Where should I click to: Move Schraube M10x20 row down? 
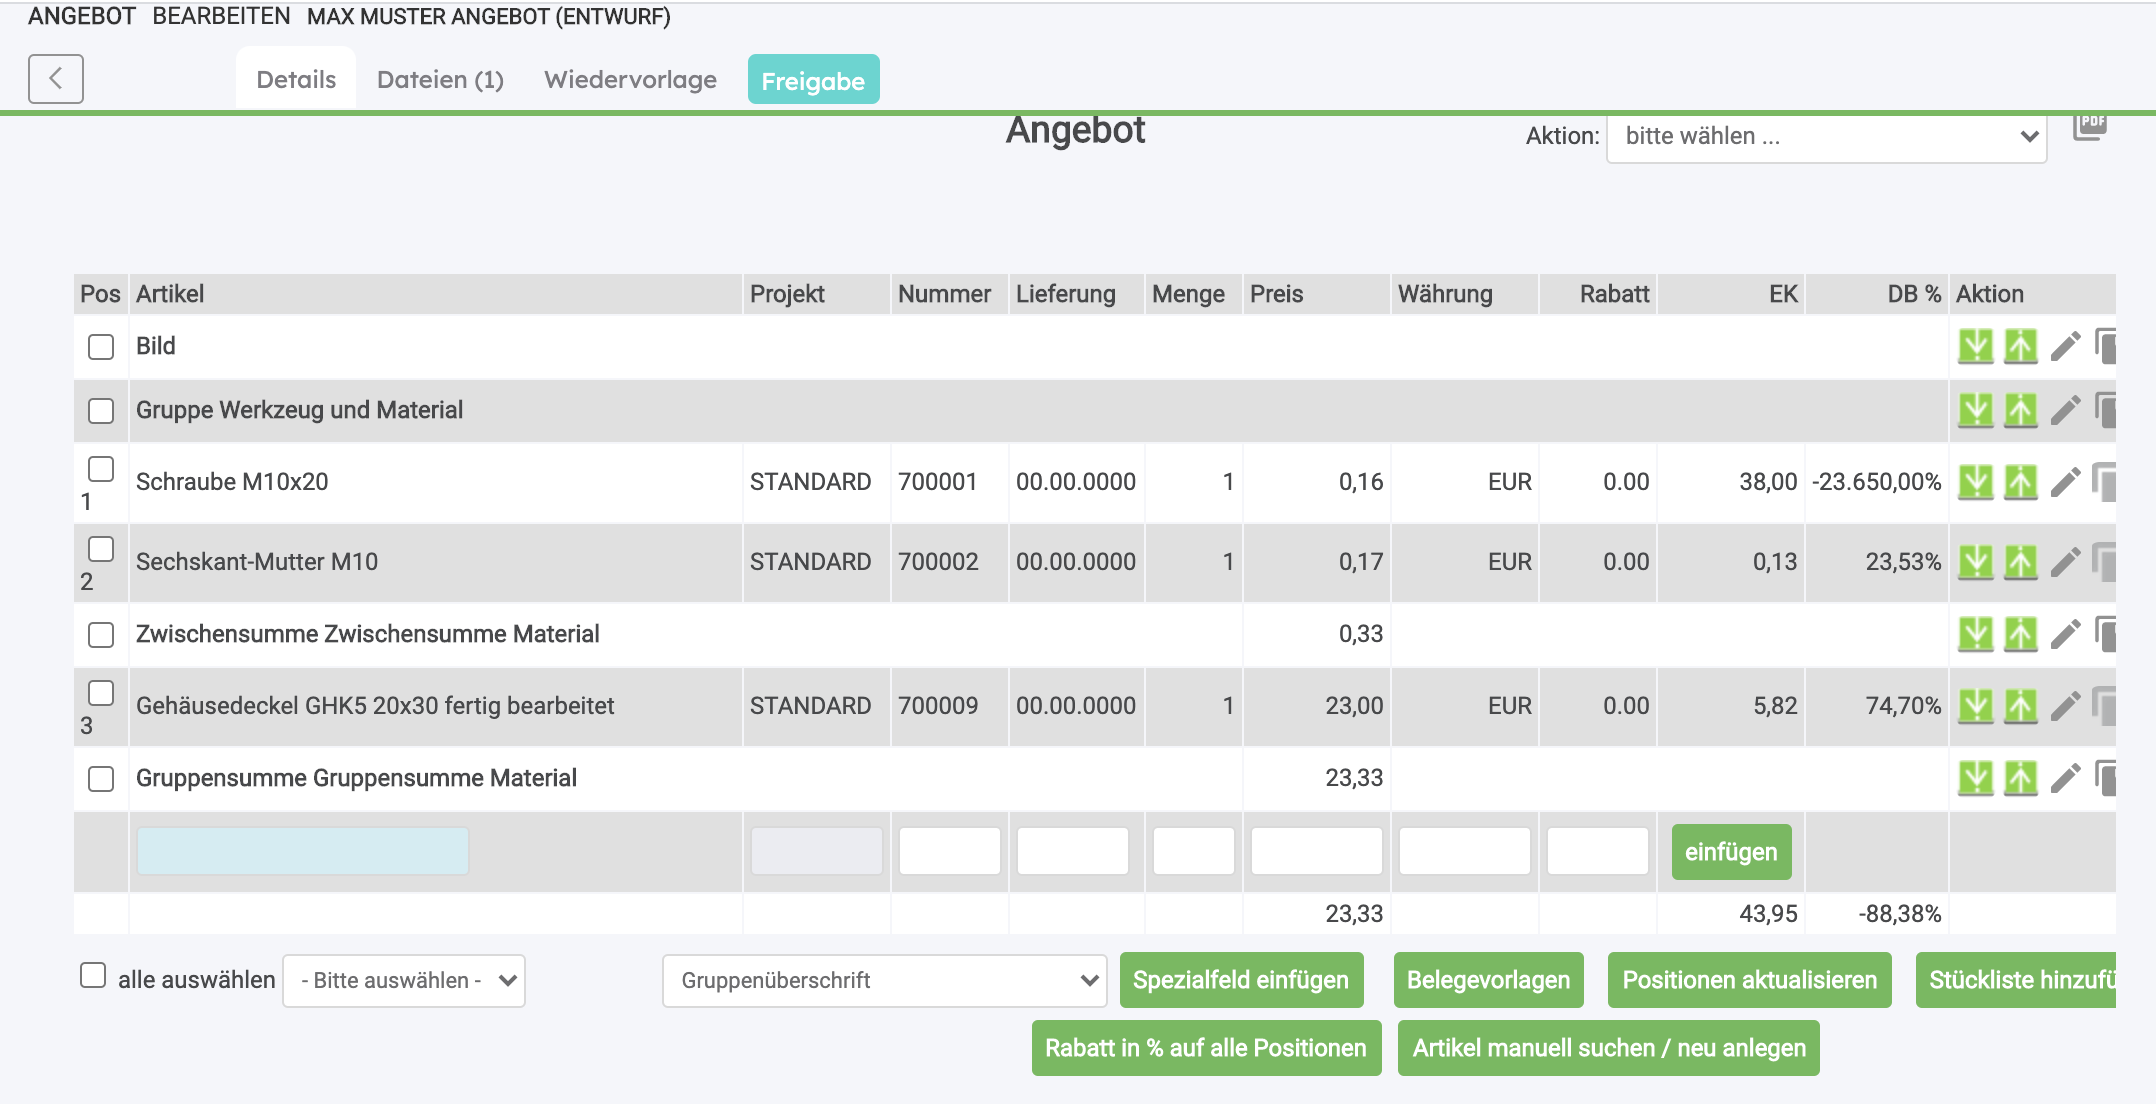point(1975,483)
